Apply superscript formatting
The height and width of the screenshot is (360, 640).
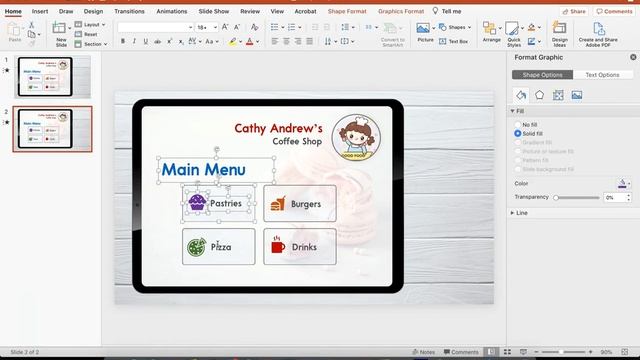pos(169,41)
